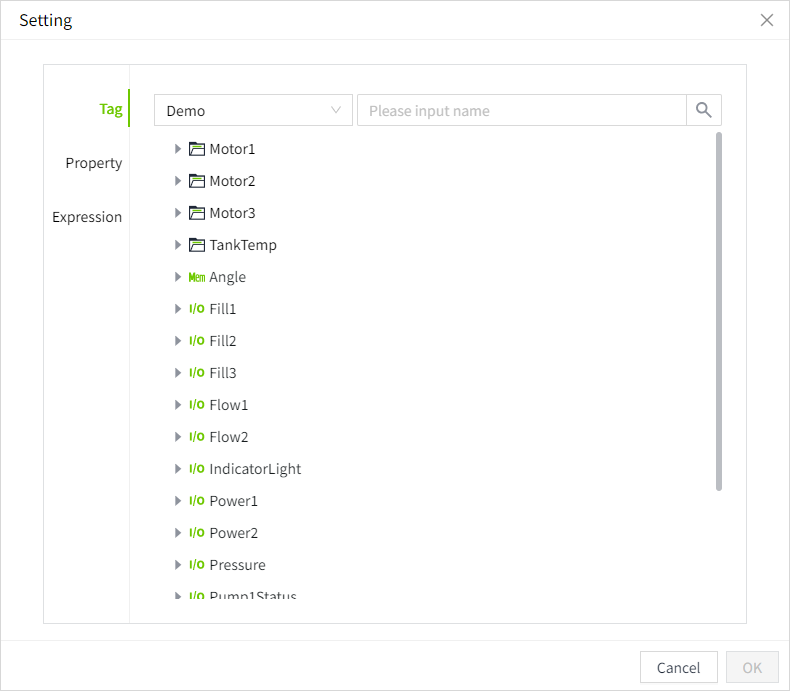Expand the Flow1 tag node
The height and width of the screenshot is (691, 790).
click(x=178, y=405)
